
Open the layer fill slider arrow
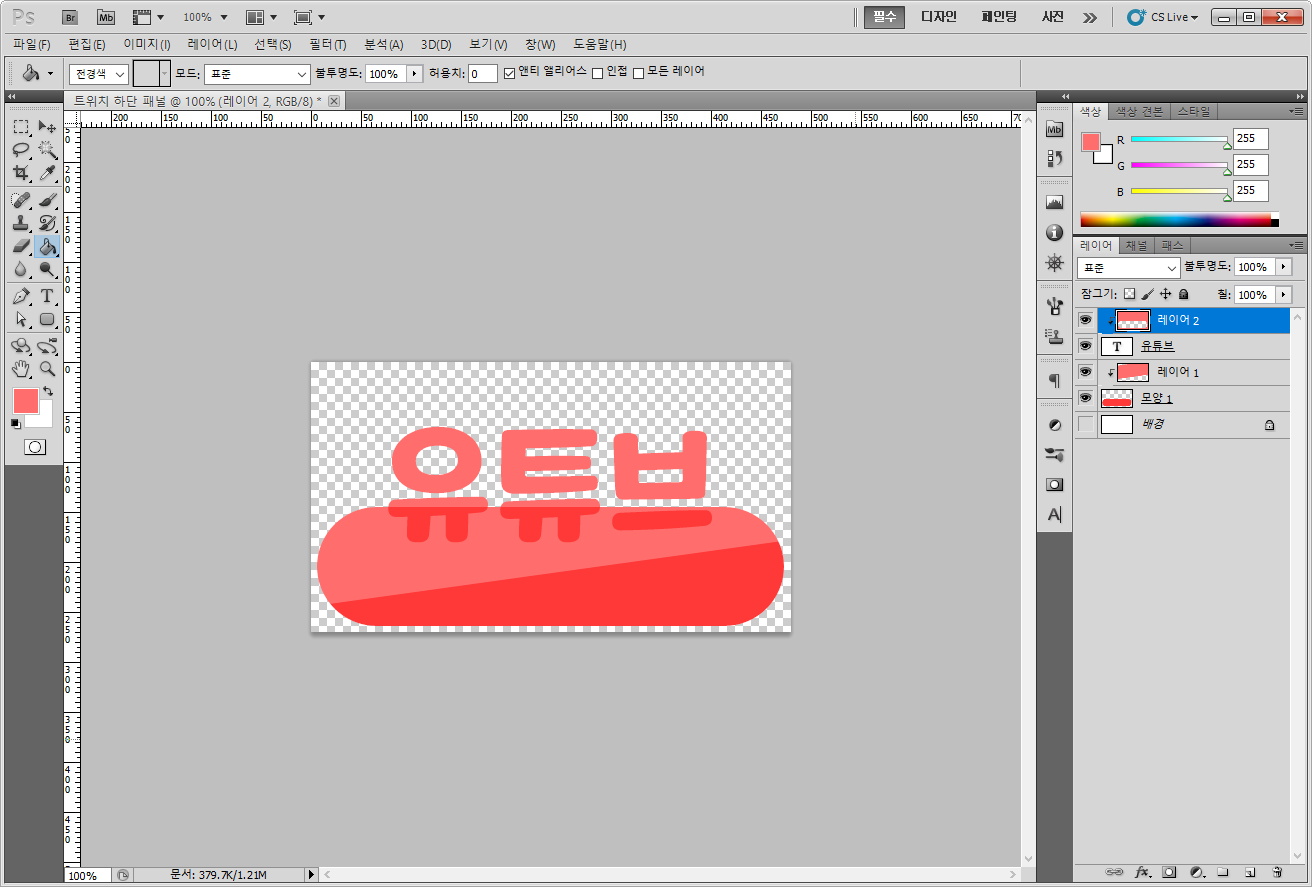point(1283,295)
